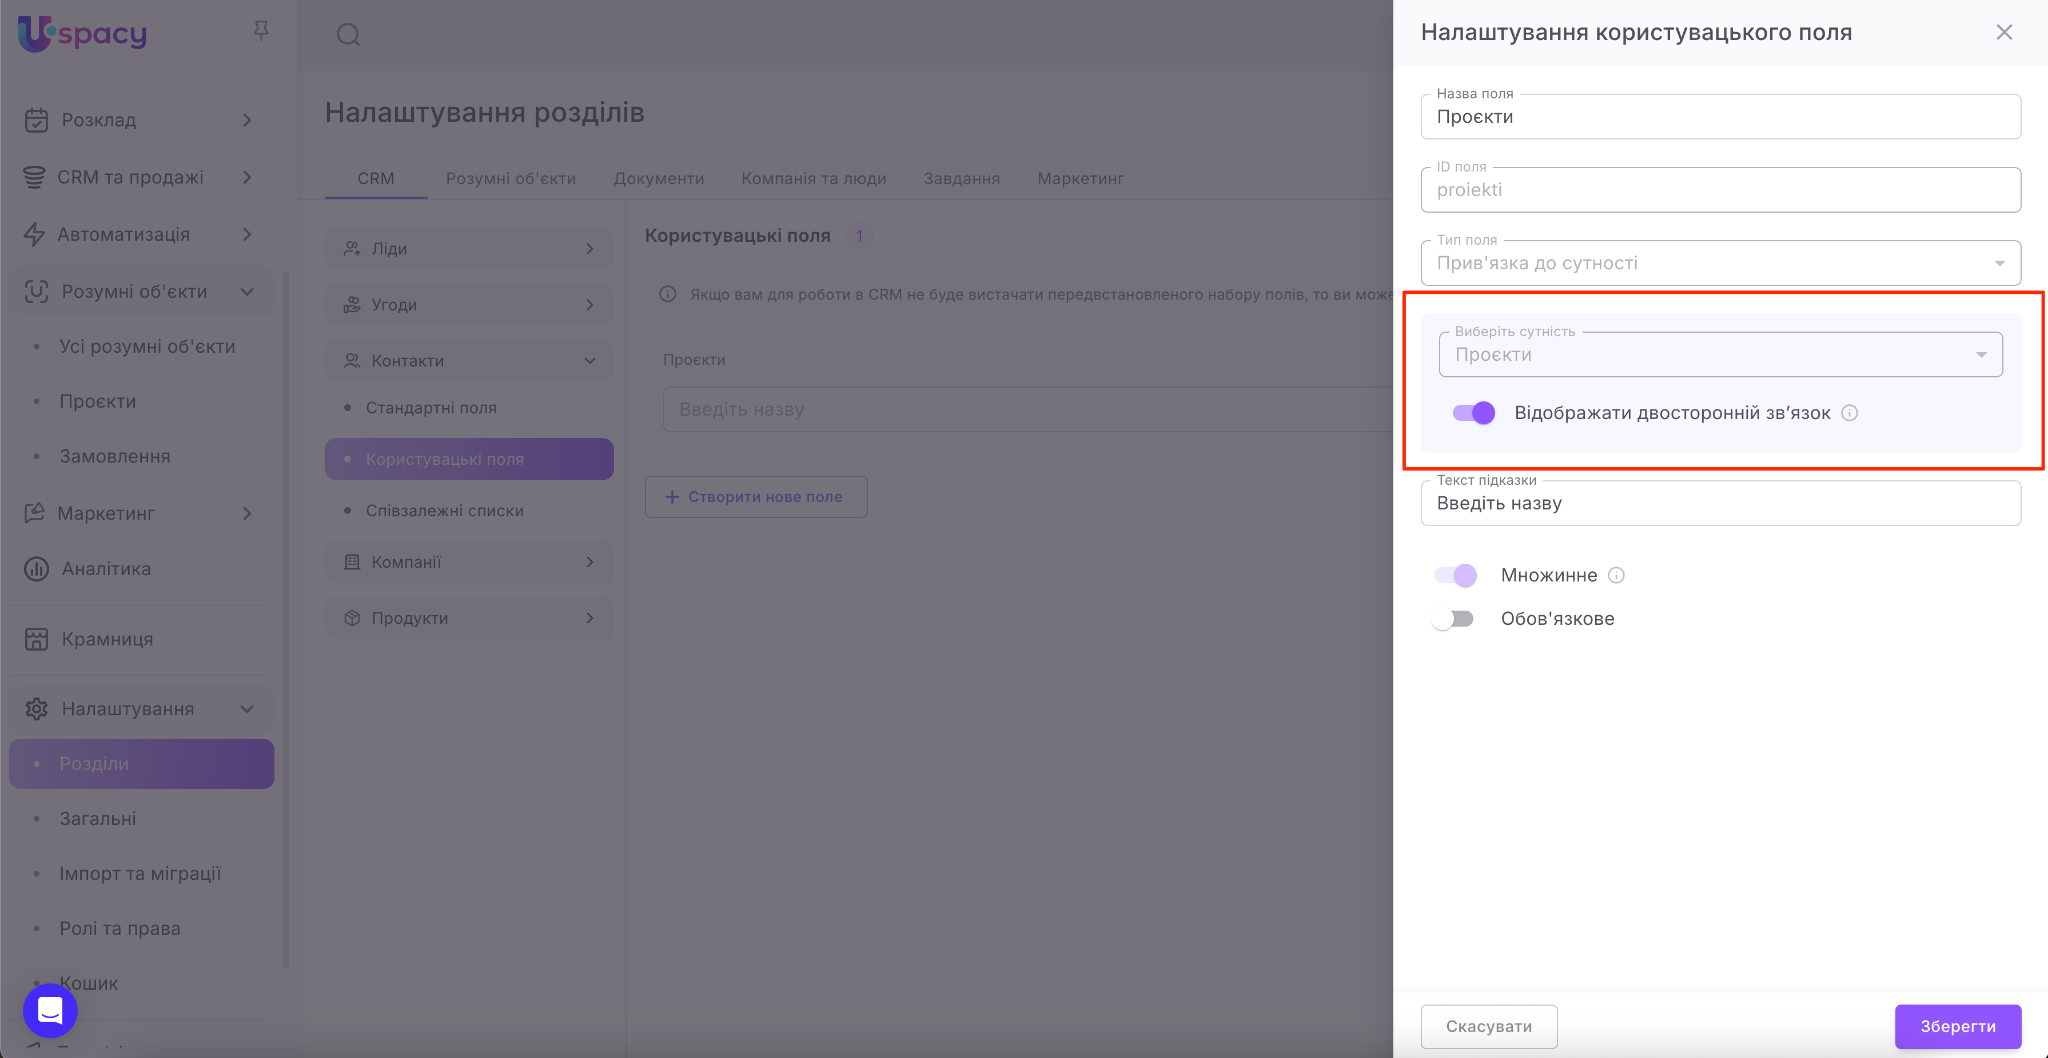The height and width of the screenshot is (1058, 2048).
Task: Click the Крамниця store icon
Action: coord(36,639)
